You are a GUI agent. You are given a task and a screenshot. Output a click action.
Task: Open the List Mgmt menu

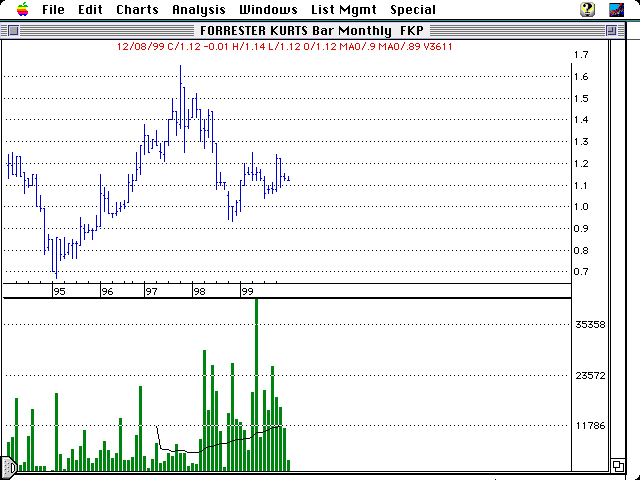[x=344, y=10]
